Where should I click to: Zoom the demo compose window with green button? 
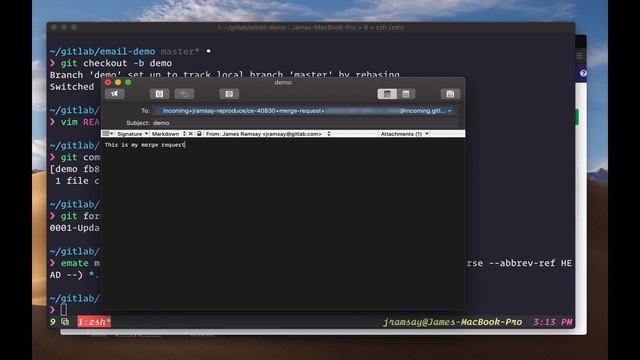point(128,82)
